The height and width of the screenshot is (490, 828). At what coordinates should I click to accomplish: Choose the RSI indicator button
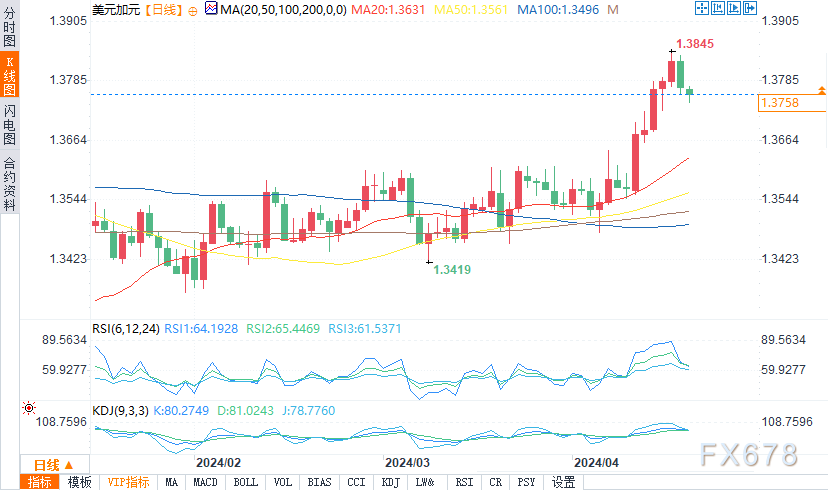point(464,482)
